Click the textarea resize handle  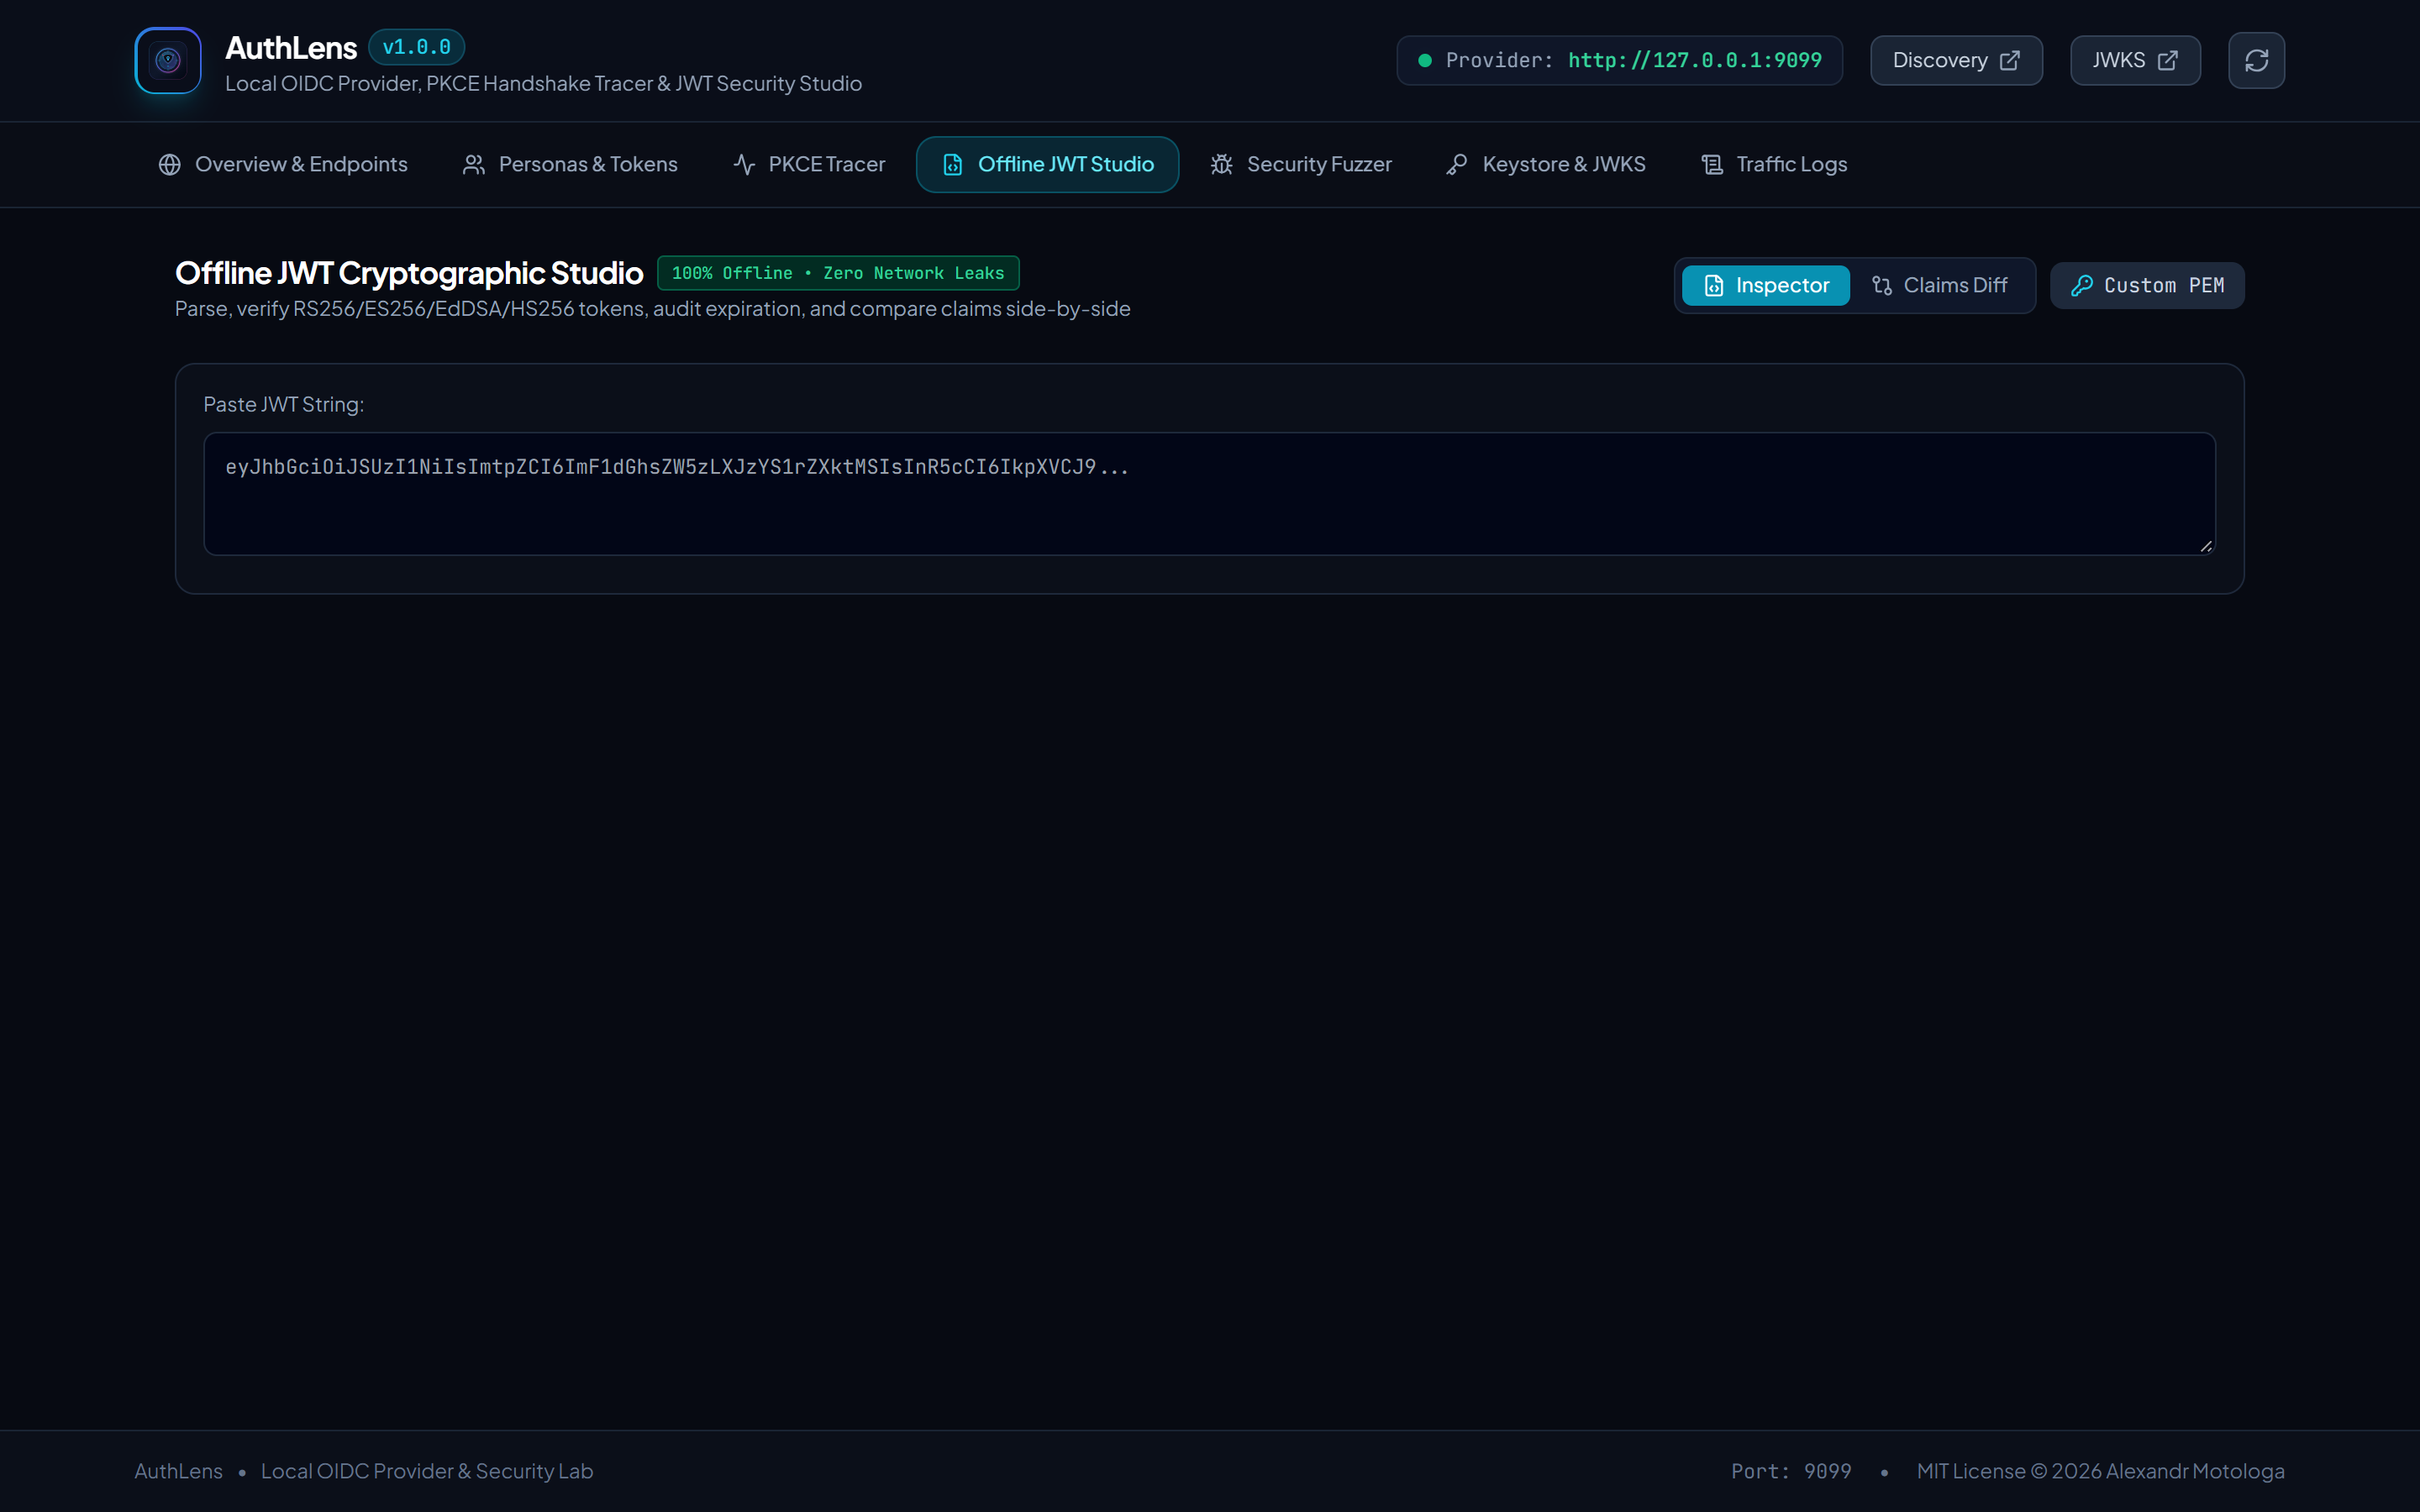[x=2205, y=546]
